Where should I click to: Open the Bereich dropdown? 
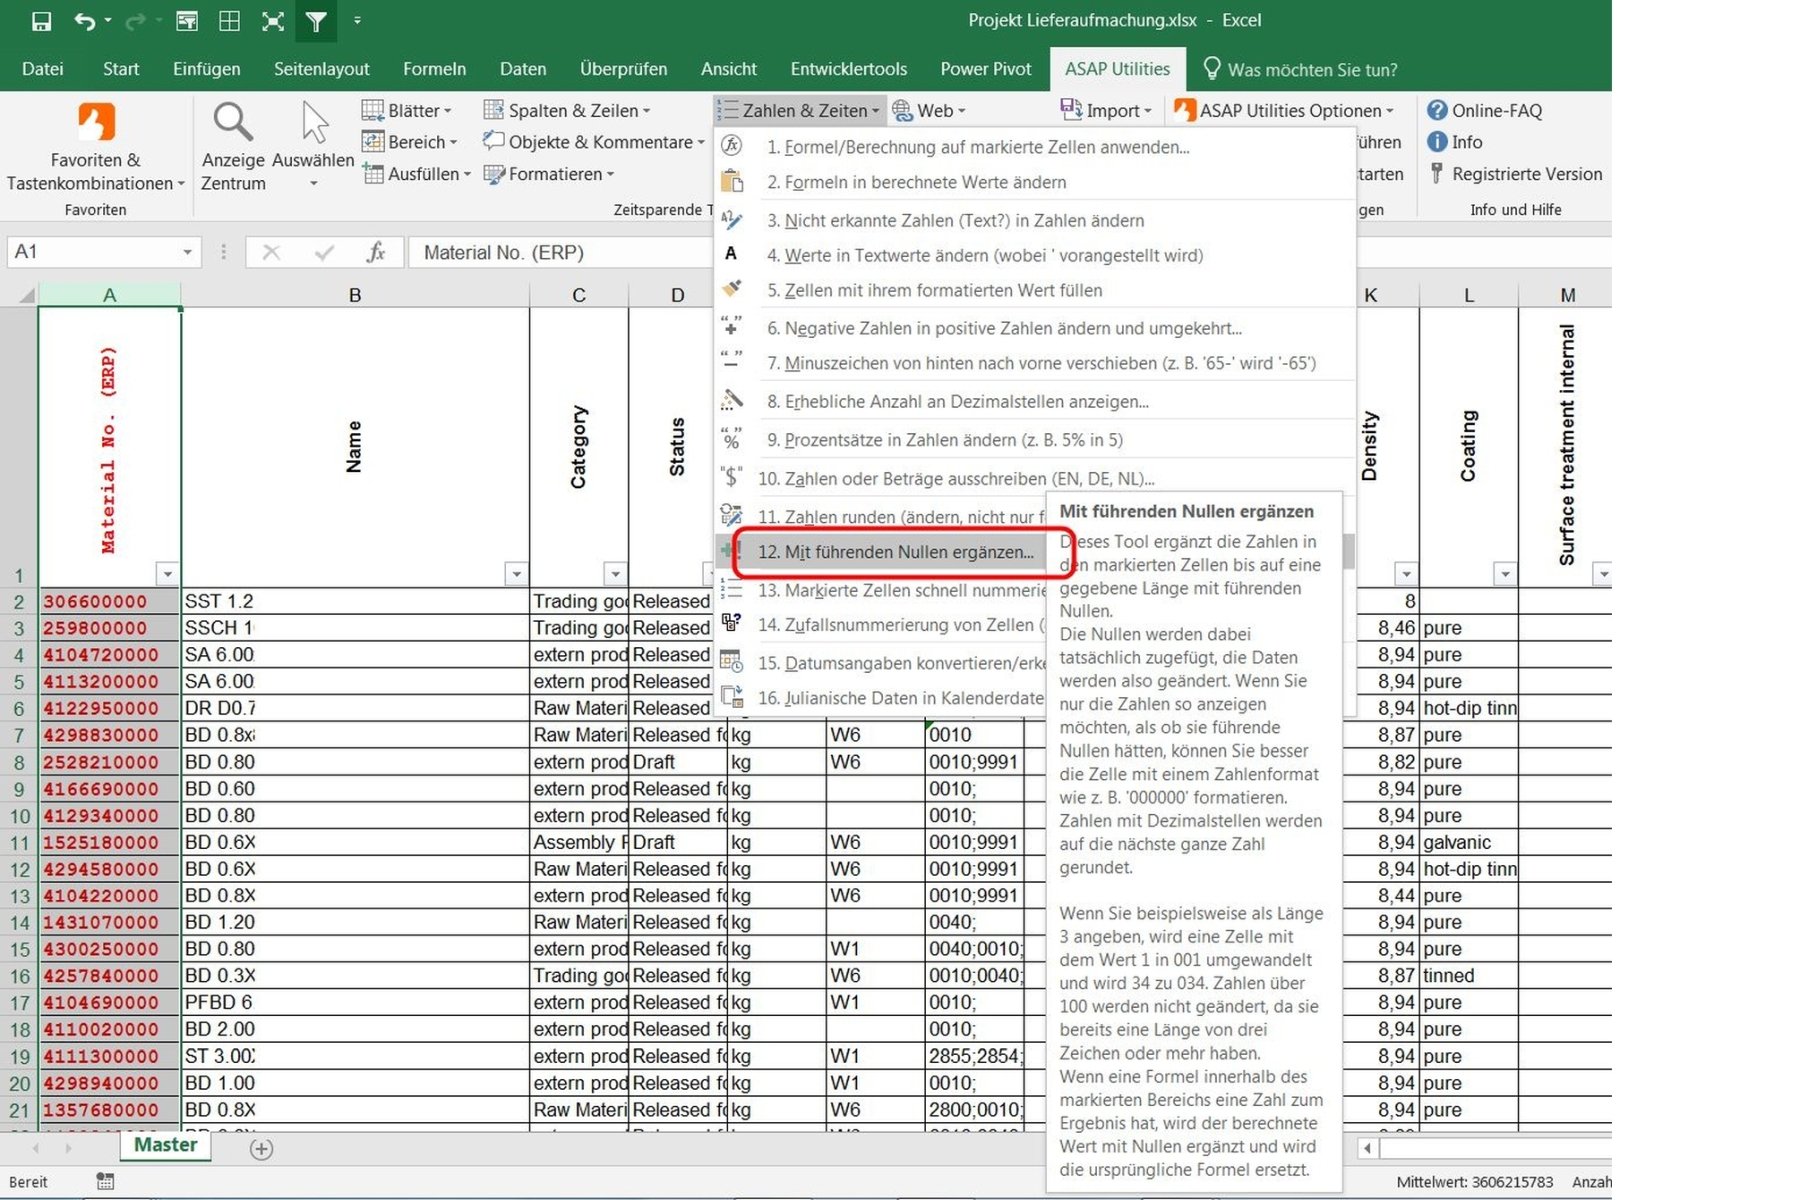pyautogui.click(x=409, y=142)
